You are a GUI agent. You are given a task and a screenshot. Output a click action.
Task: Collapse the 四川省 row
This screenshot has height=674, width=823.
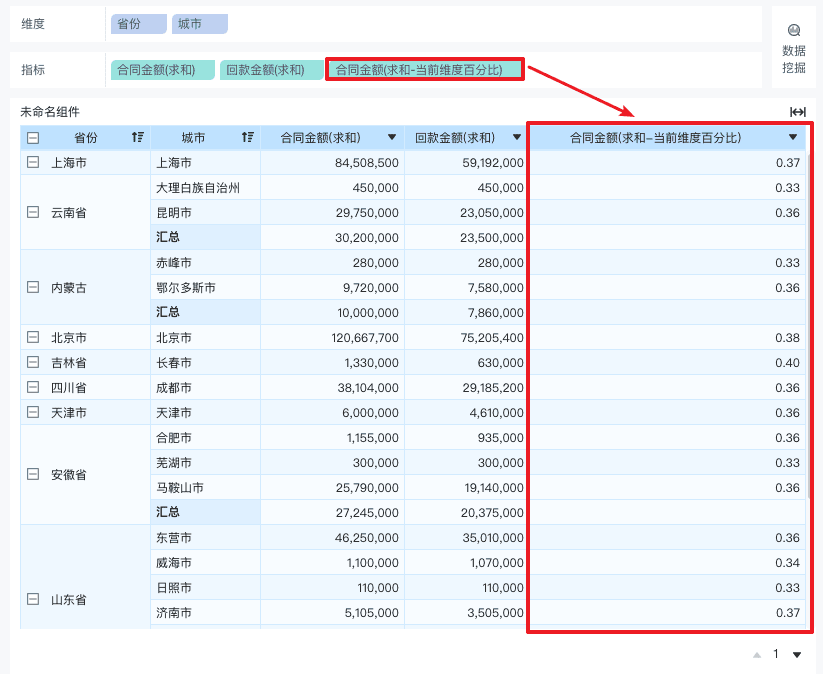click(33, 387)
